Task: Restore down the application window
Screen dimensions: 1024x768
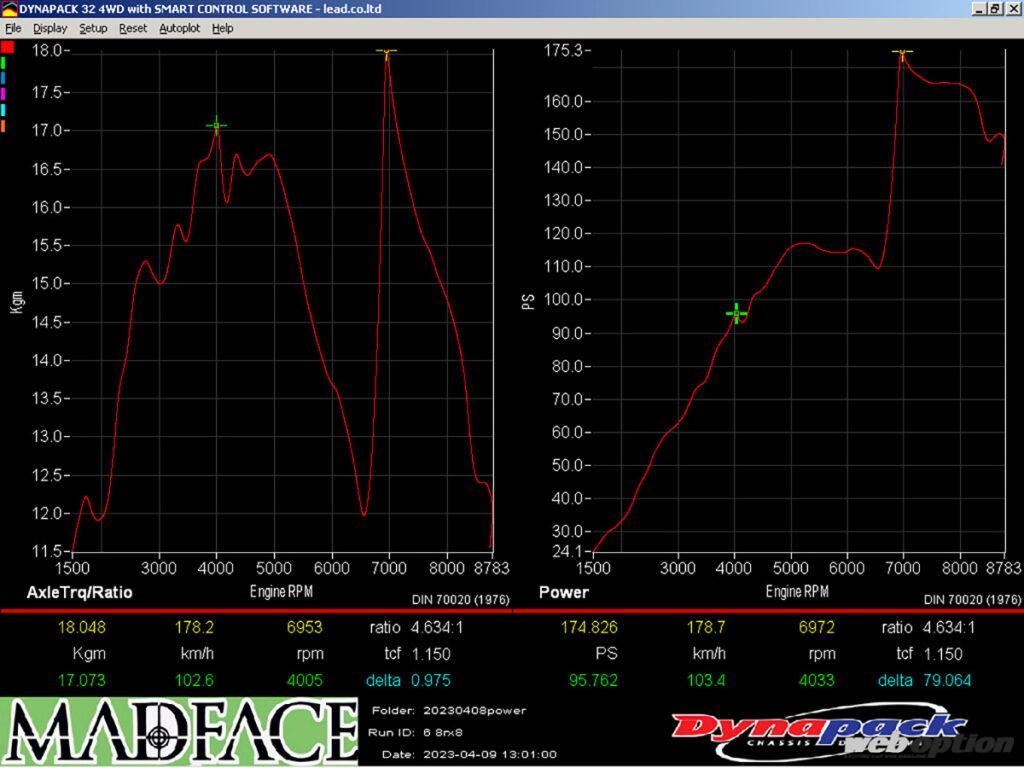Action: (994, 8)
